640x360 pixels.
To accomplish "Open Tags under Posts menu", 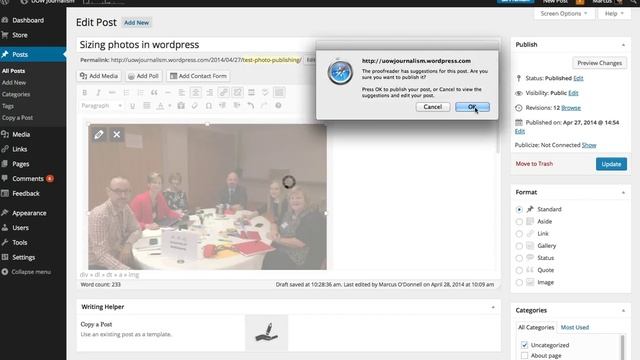I will tap(8, 106).
